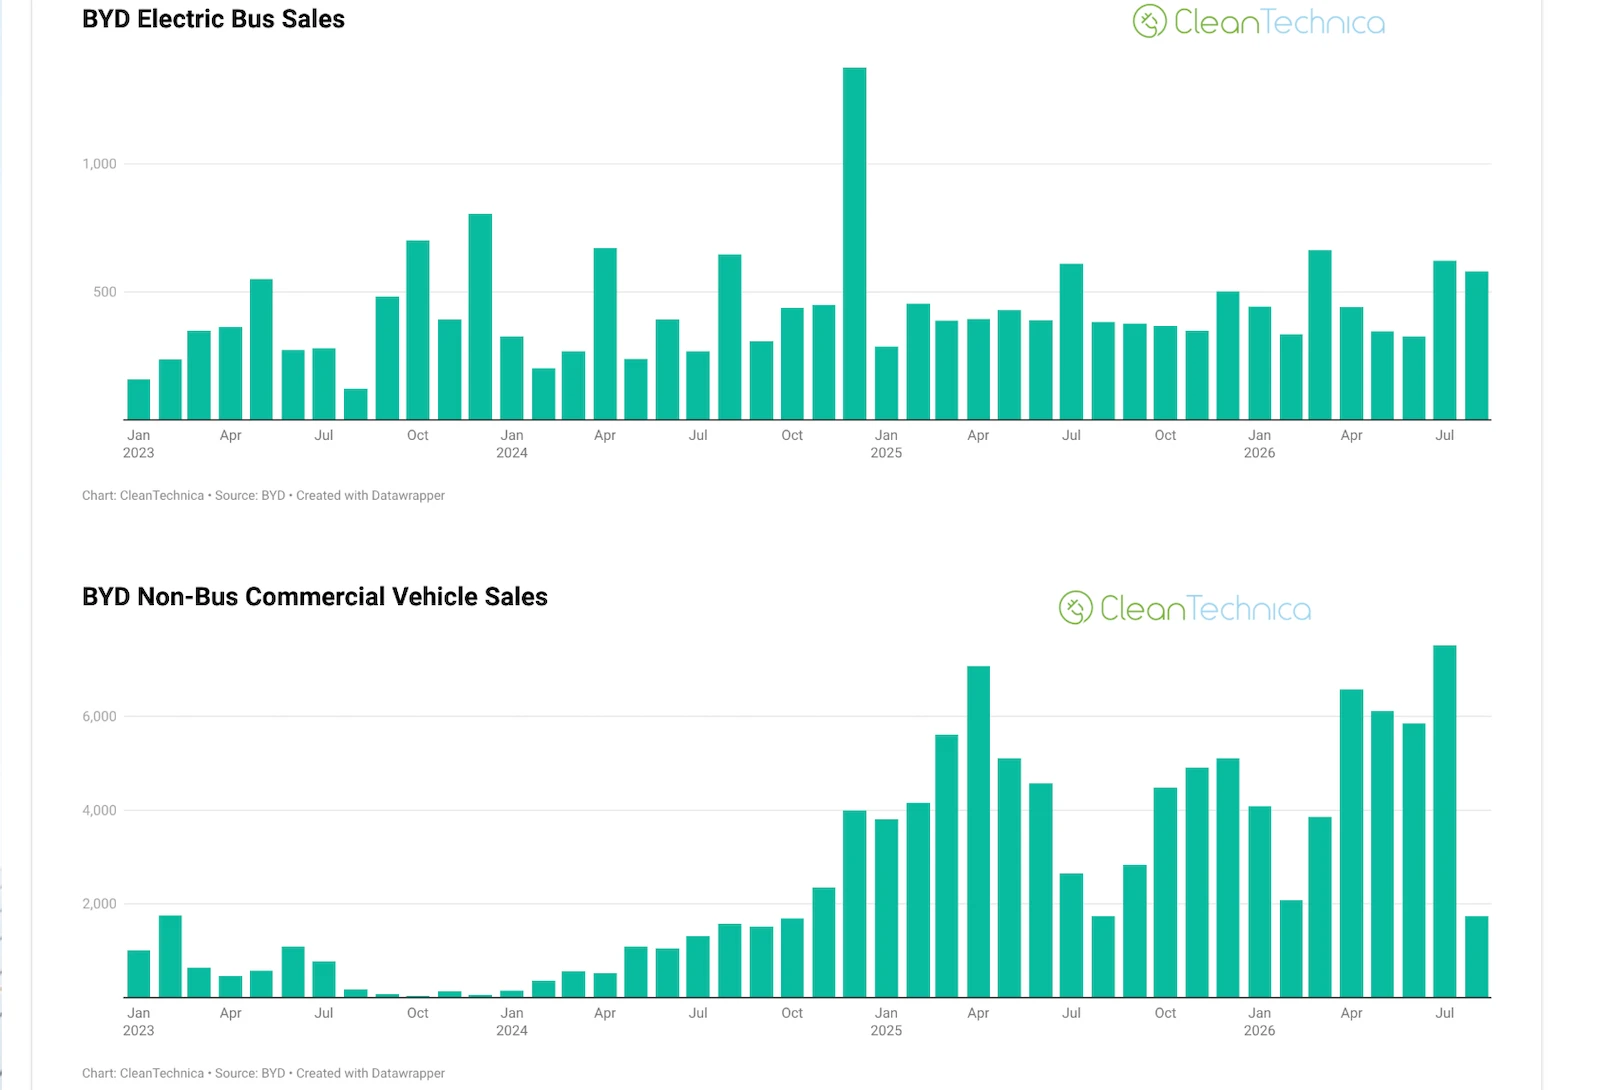The width and height of the screenshot is (1600, 1090).
Task: Click the "Jan 2026" axis label in Electric Bus chart
Action: pyautogui.click(x=1260, y=444)
